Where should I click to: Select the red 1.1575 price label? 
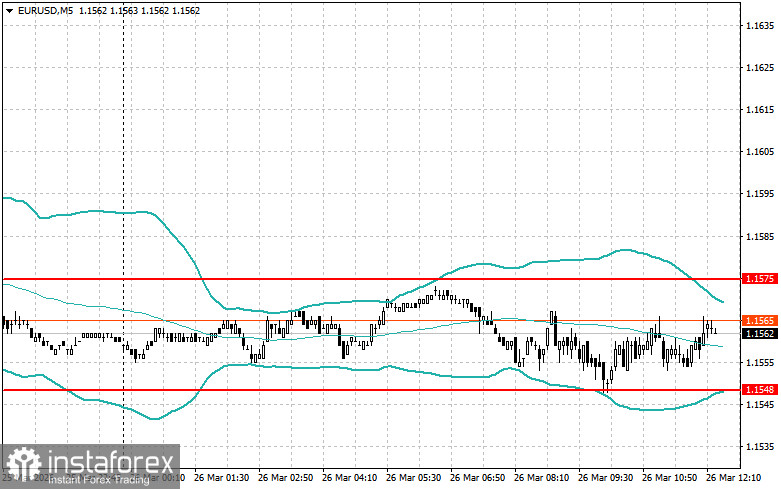pos(760,279)
